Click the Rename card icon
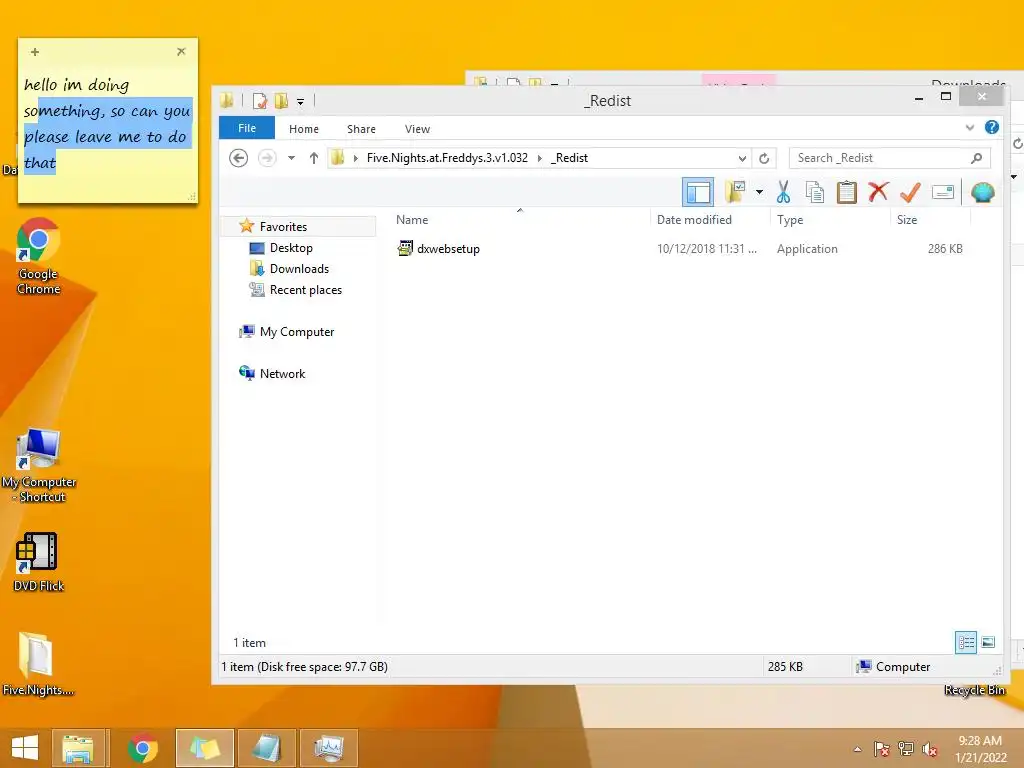The image size is (1024, 768). click(942, 192)
